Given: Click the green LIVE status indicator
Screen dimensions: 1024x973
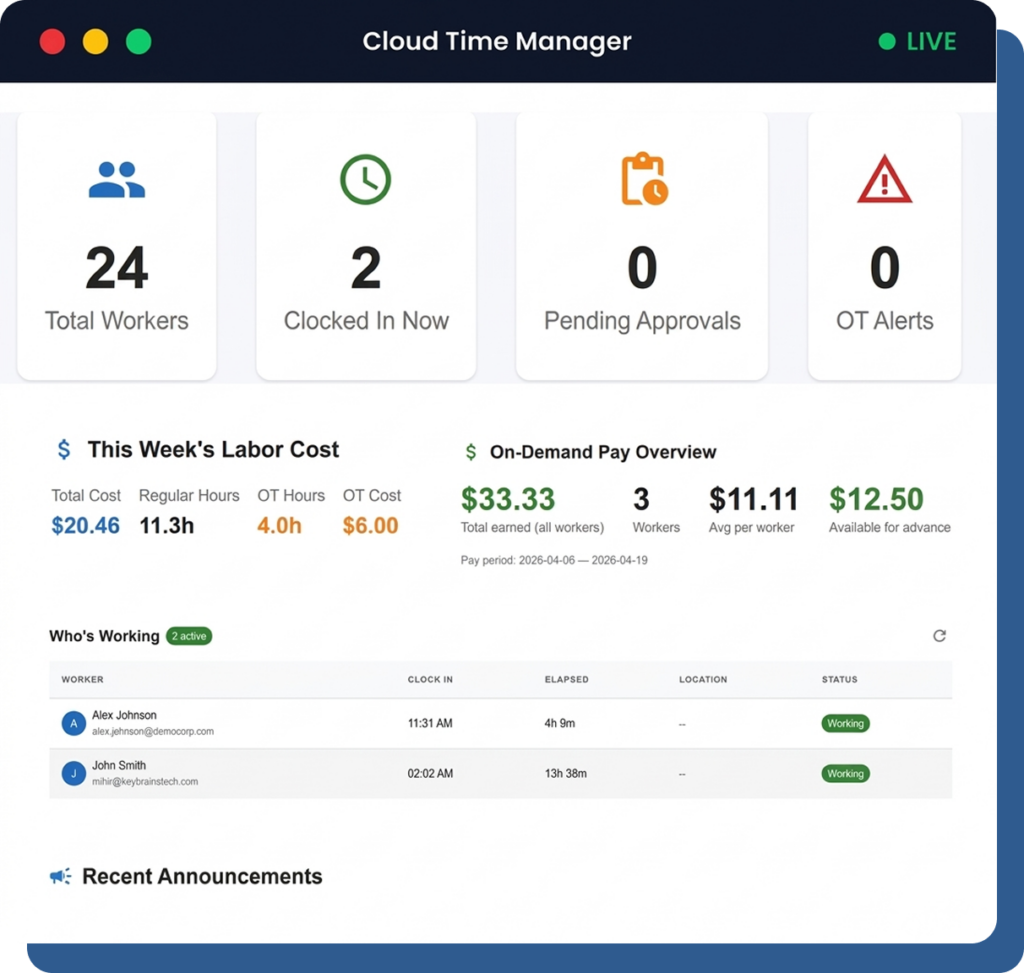Looking at the screenshot, I should pyautogui.click(x=917, y=42).
